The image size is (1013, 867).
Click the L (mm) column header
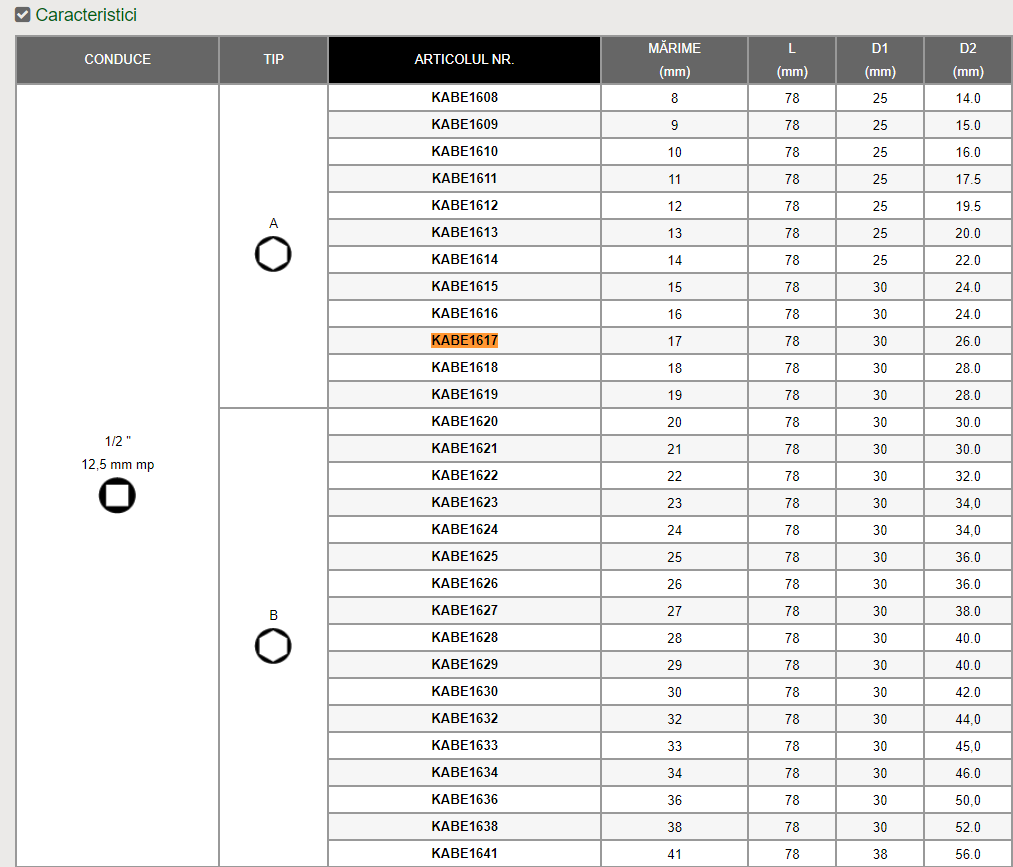pos(792,60)
